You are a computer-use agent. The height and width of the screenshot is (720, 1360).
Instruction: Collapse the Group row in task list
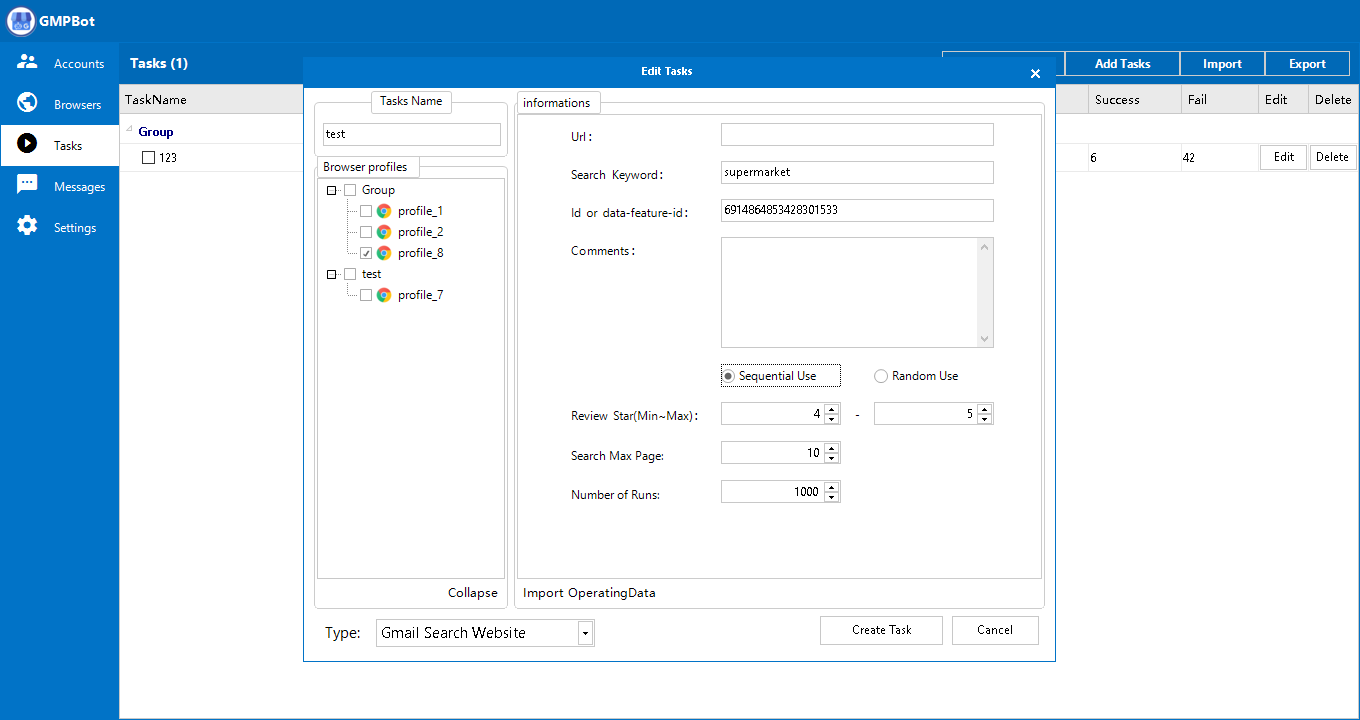click(x=129, y=129)
